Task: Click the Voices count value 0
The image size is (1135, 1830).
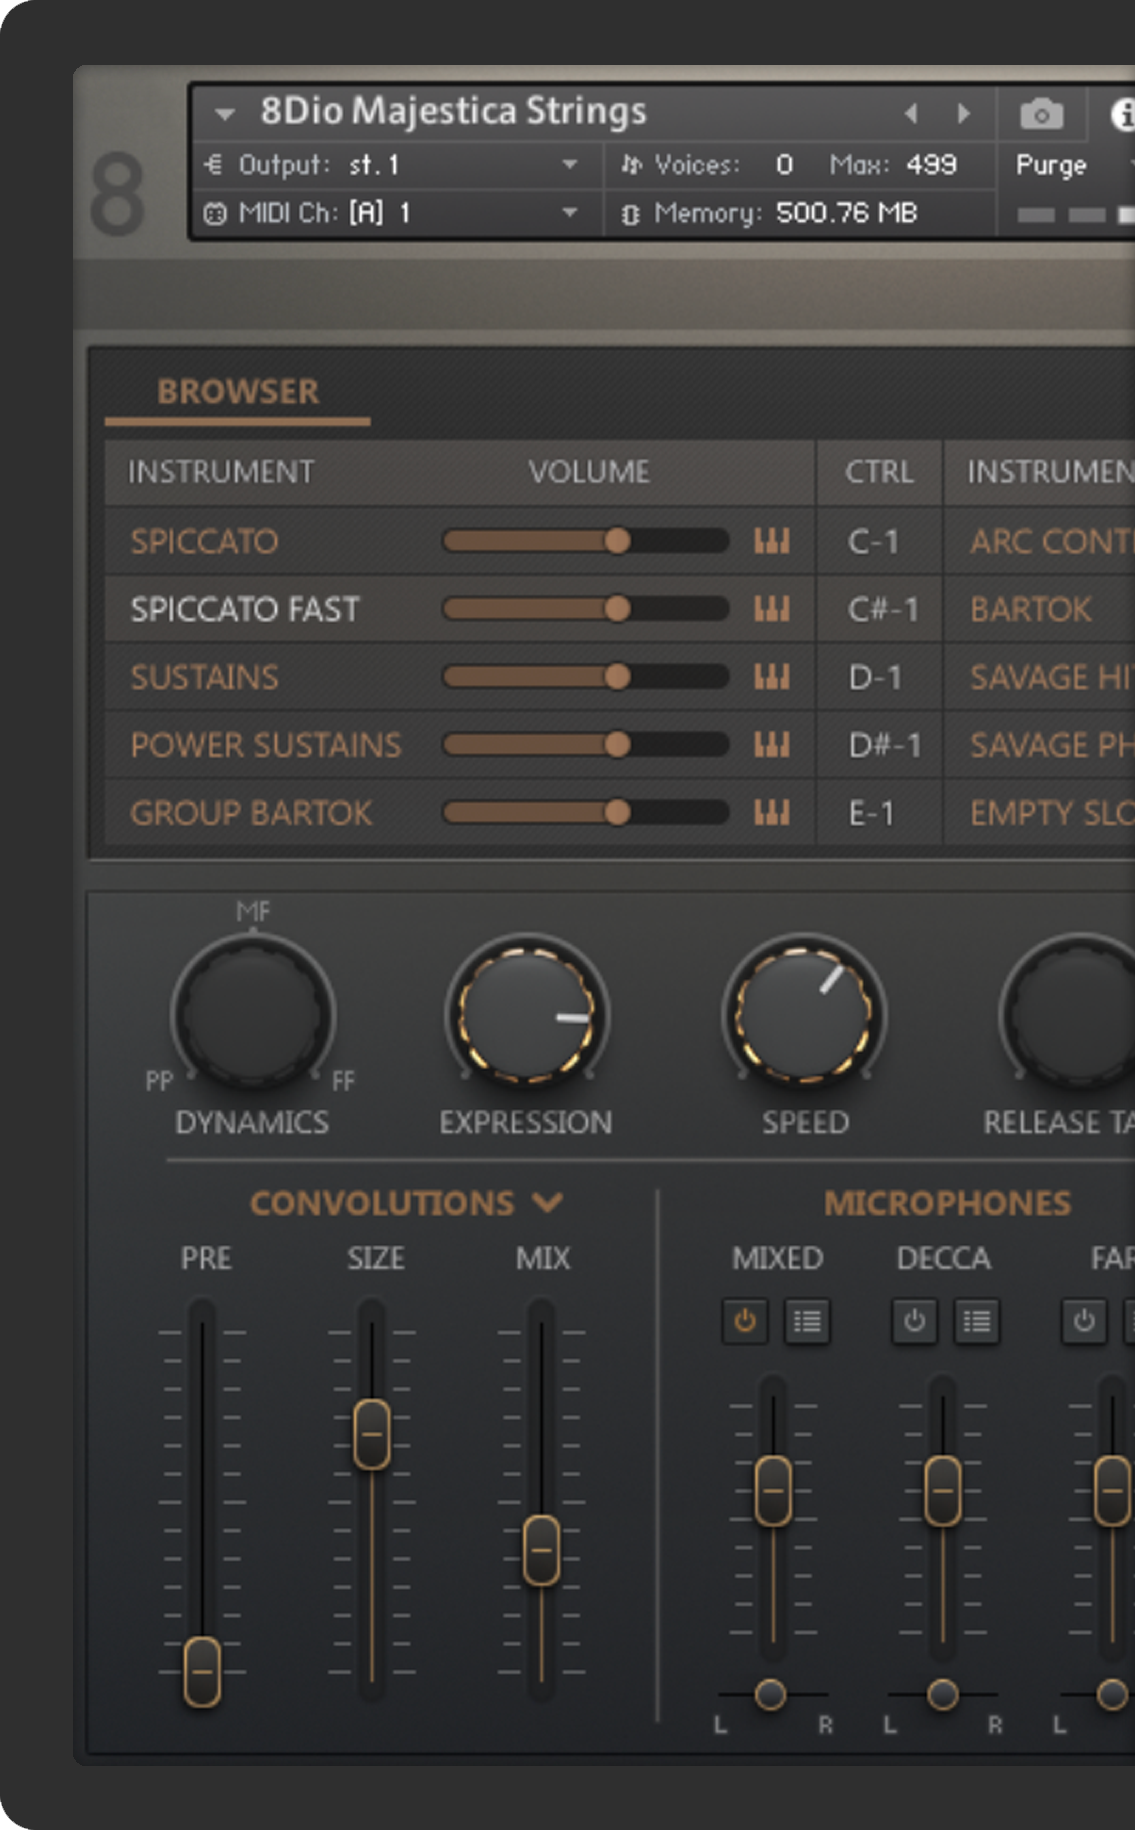Action: point(785,164)
